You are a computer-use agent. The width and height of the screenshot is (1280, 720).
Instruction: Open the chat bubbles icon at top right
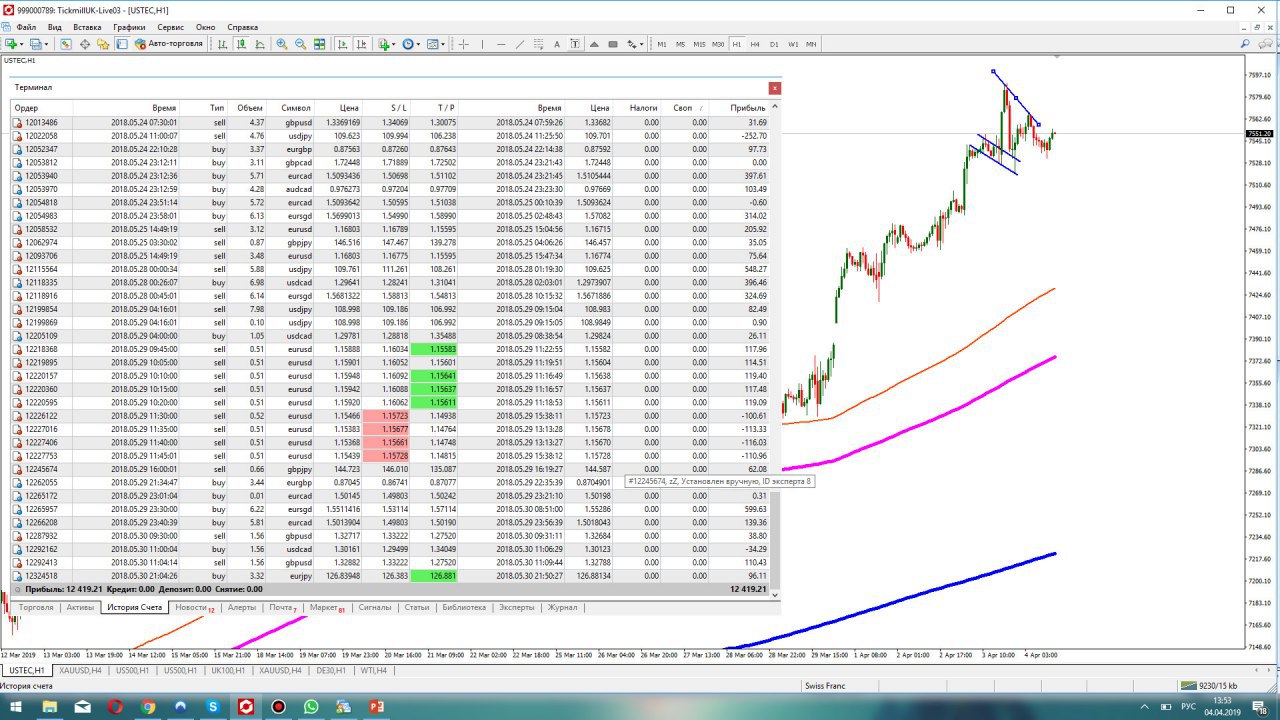click(1263, 44)
